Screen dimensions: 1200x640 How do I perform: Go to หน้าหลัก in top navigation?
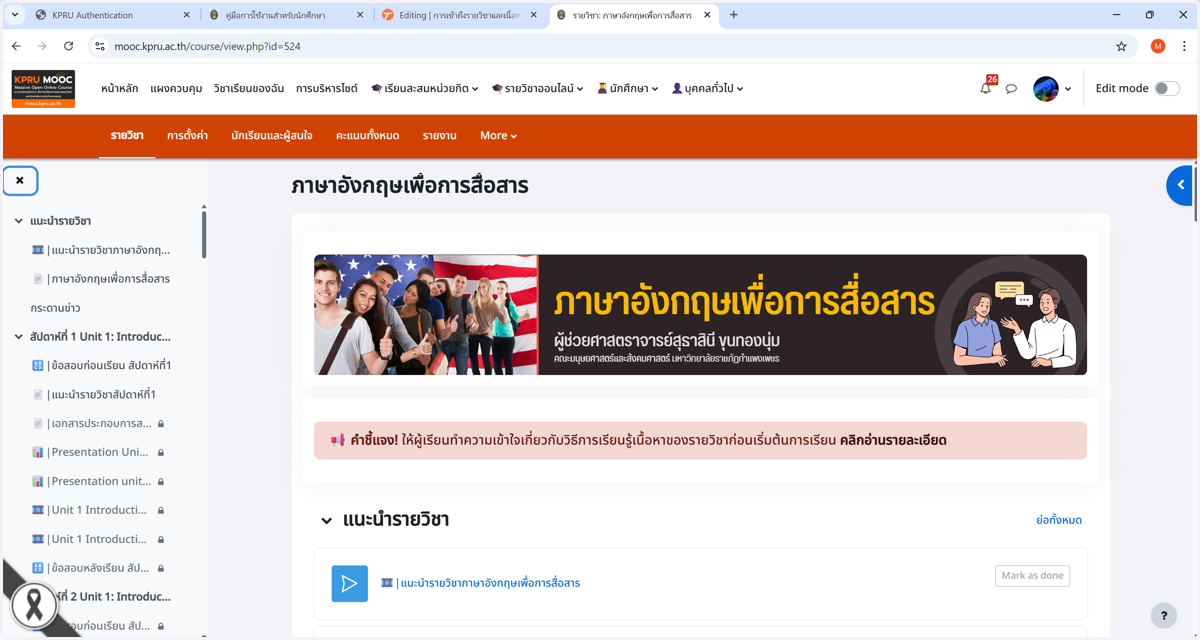(x=120, y=89)
